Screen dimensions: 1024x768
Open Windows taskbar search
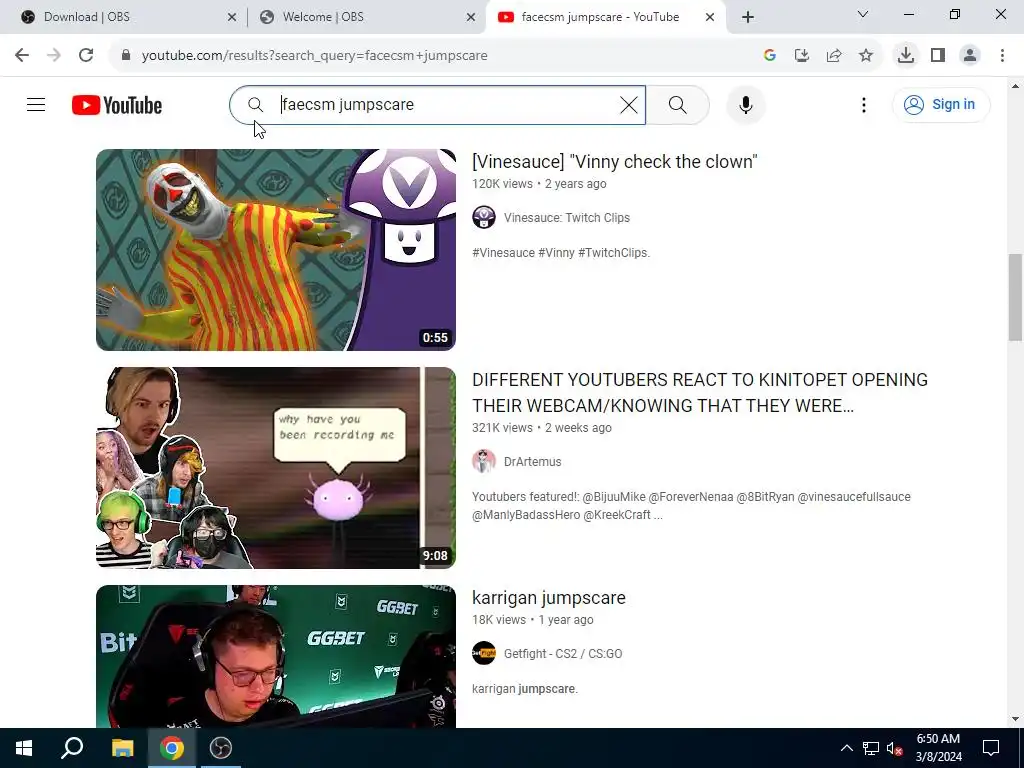tap(72, 748)
